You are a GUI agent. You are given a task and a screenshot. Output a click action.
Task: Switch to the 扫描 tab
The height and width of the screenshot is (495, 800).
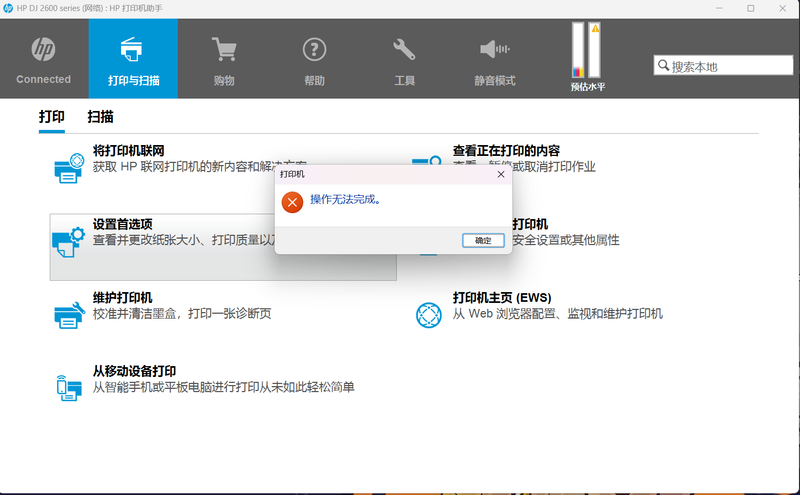pos(100,117)
